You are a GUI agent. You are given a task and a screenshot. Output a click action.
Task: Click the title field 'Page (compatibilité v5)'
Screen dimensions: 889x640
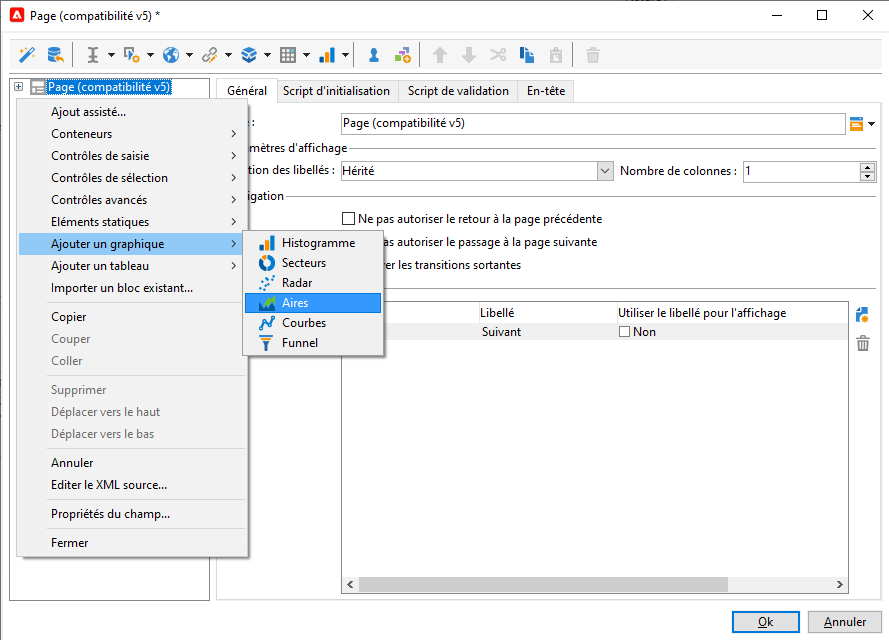pyautogui.click(x=593, y=124)
